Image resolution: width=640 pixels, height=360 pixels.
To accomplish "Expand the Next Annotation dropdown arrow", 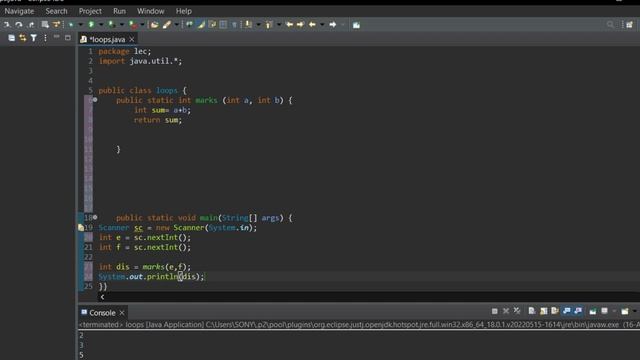I will click(258, 25).
